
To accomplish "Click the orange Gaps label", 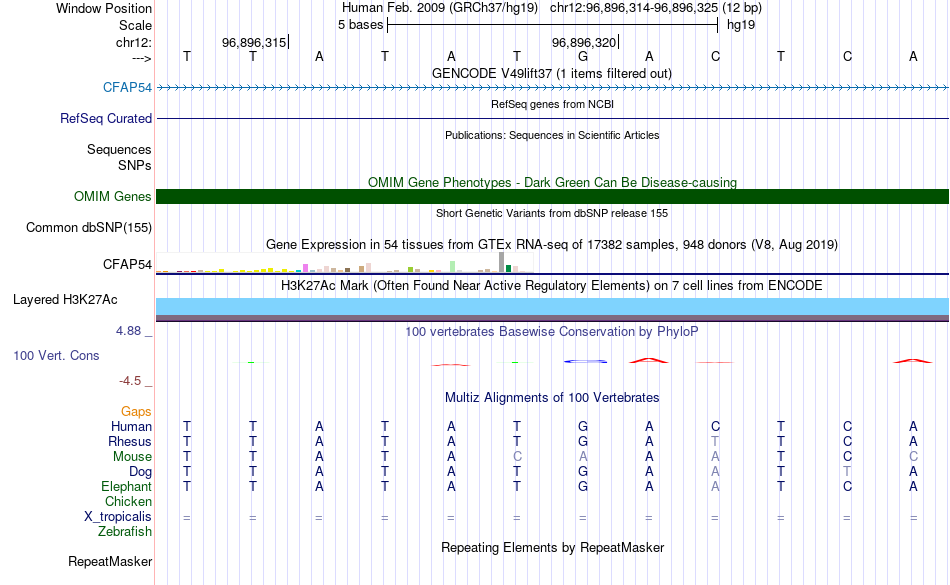I will tap(136, 412).
